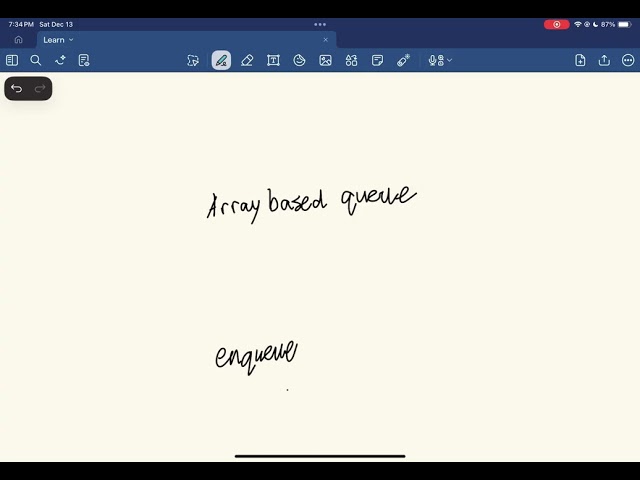Screen dimensions: 640x480
Task: Choose the Text box tool
Action: pos(273,60)
